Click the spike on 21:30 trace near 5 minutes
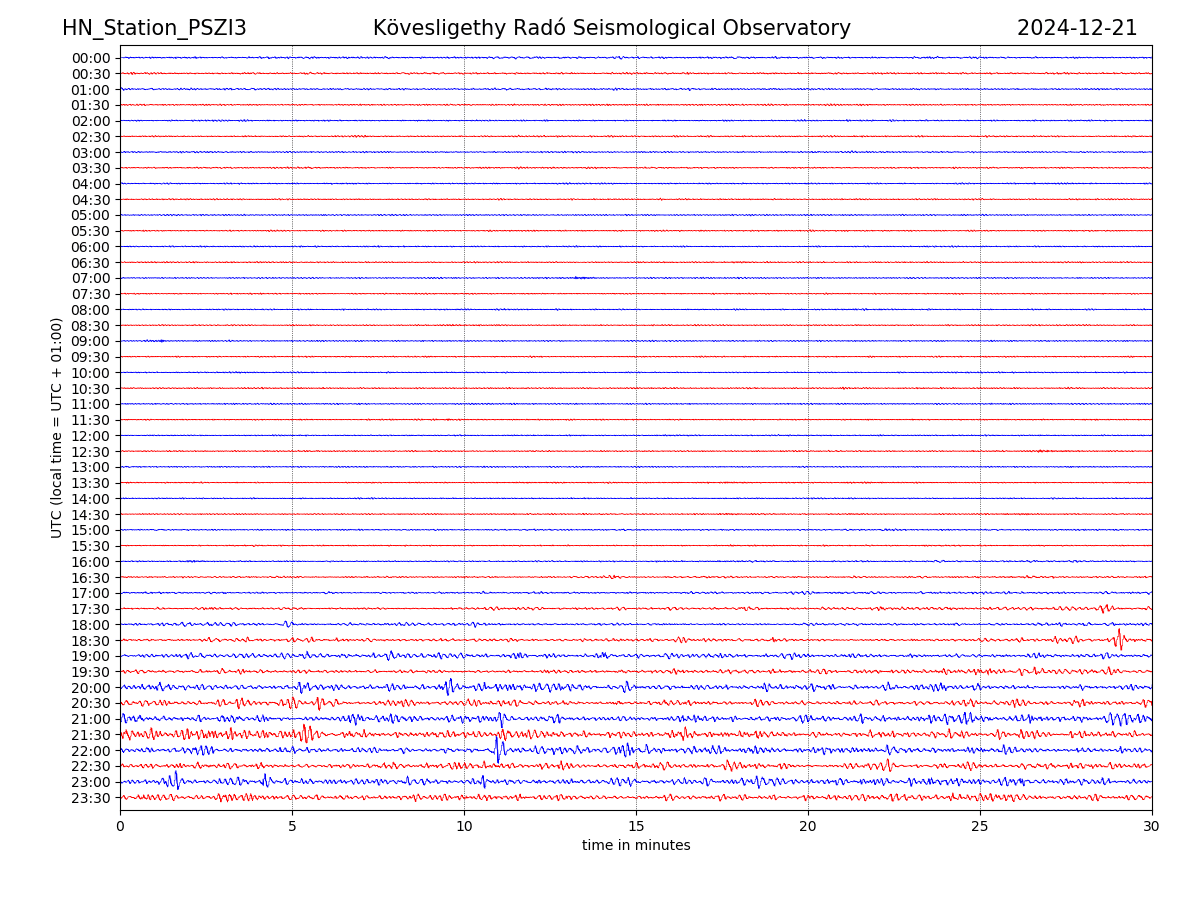Image resolution: width=1200 pixels, height=900 pixels. tap(305, 734)
